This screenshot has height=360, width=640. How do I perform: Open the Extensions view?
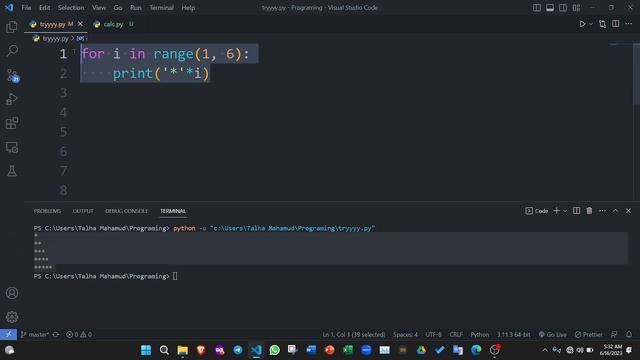pos(12,123)
